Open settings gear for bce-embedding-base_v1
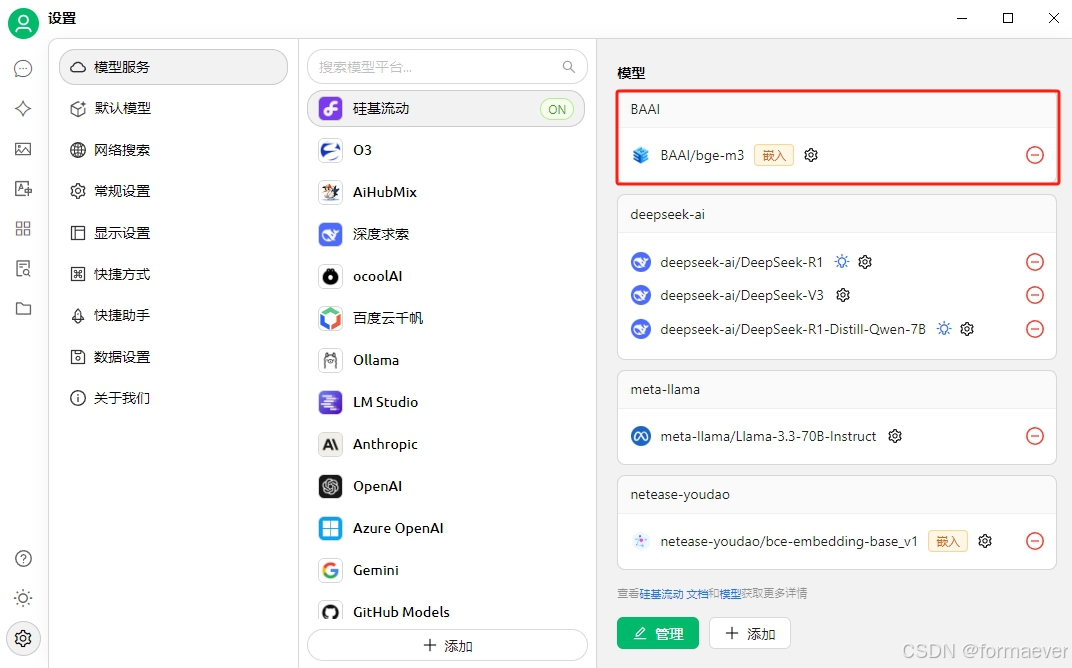This screenshot has width=1072, height=668. click(x=984, y=541)
